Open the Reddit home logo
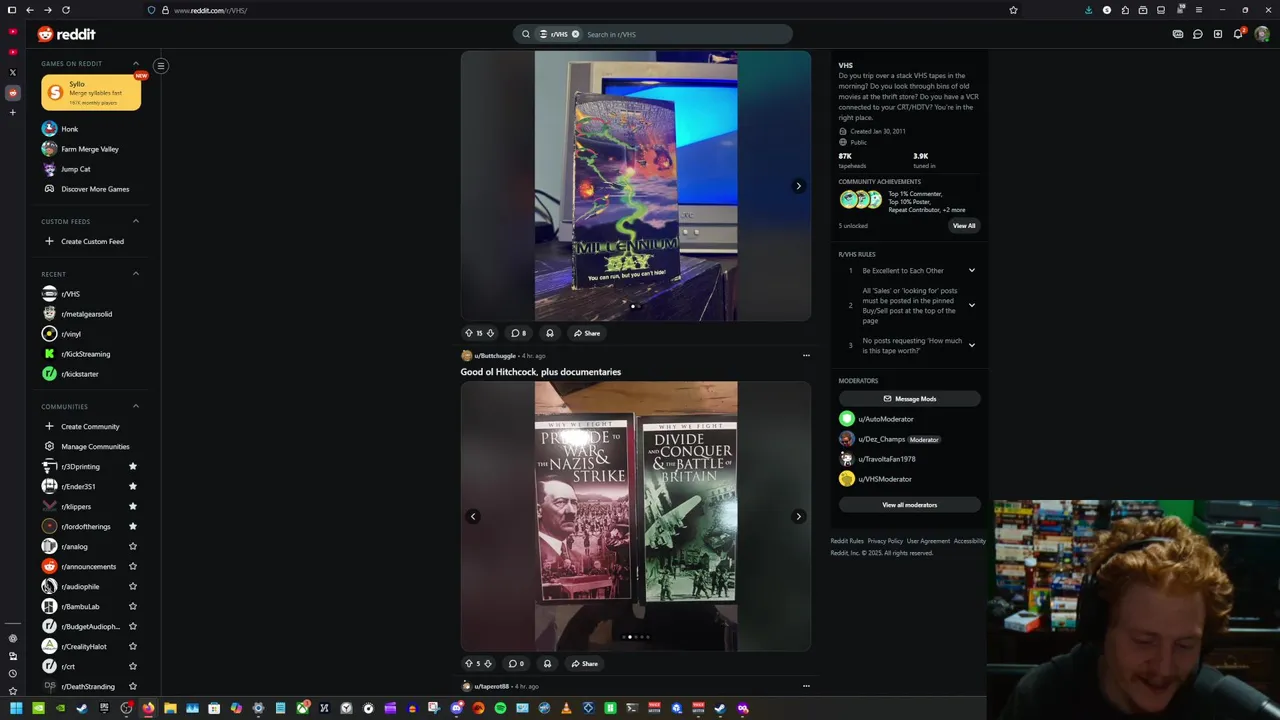The width and height of the screenshot is (1280, 720). click(66, 34)
